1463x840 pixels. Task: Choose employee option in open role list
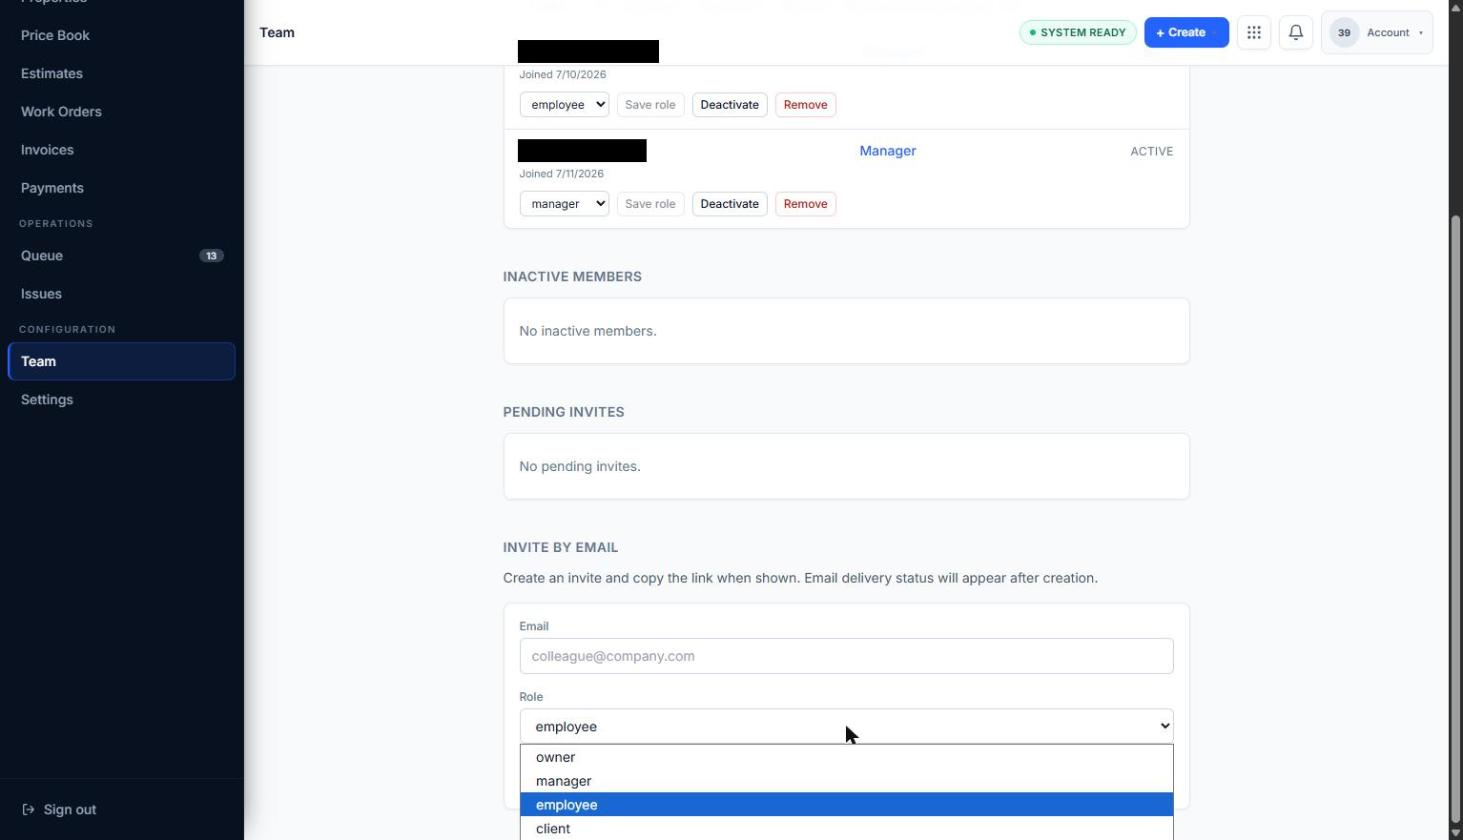(x=846, y=805)
